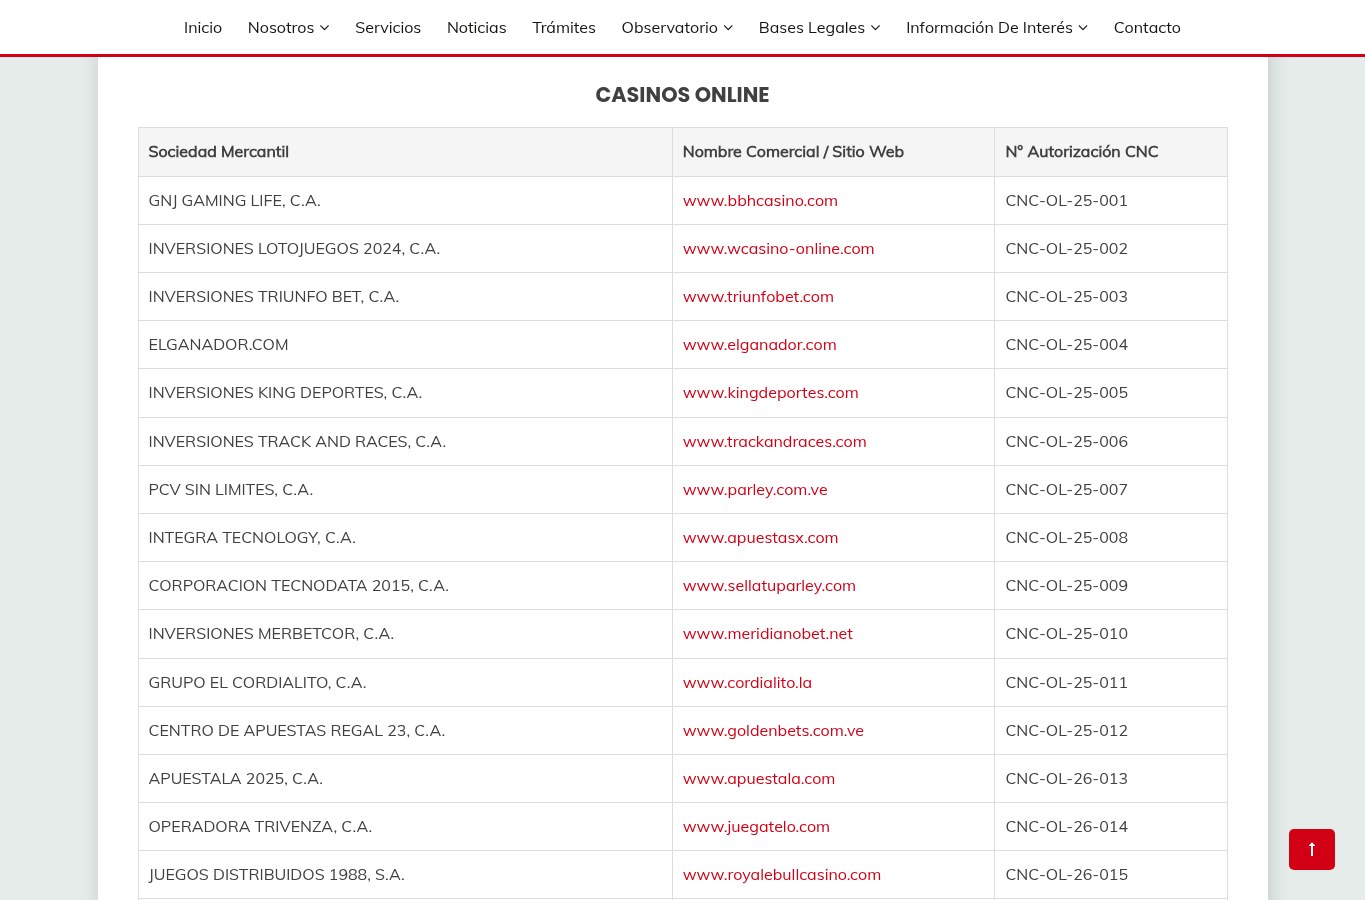Click the scroll-to-top arrow button
This screenshot has width=1365, height=900.
(x=1311, y=849)
